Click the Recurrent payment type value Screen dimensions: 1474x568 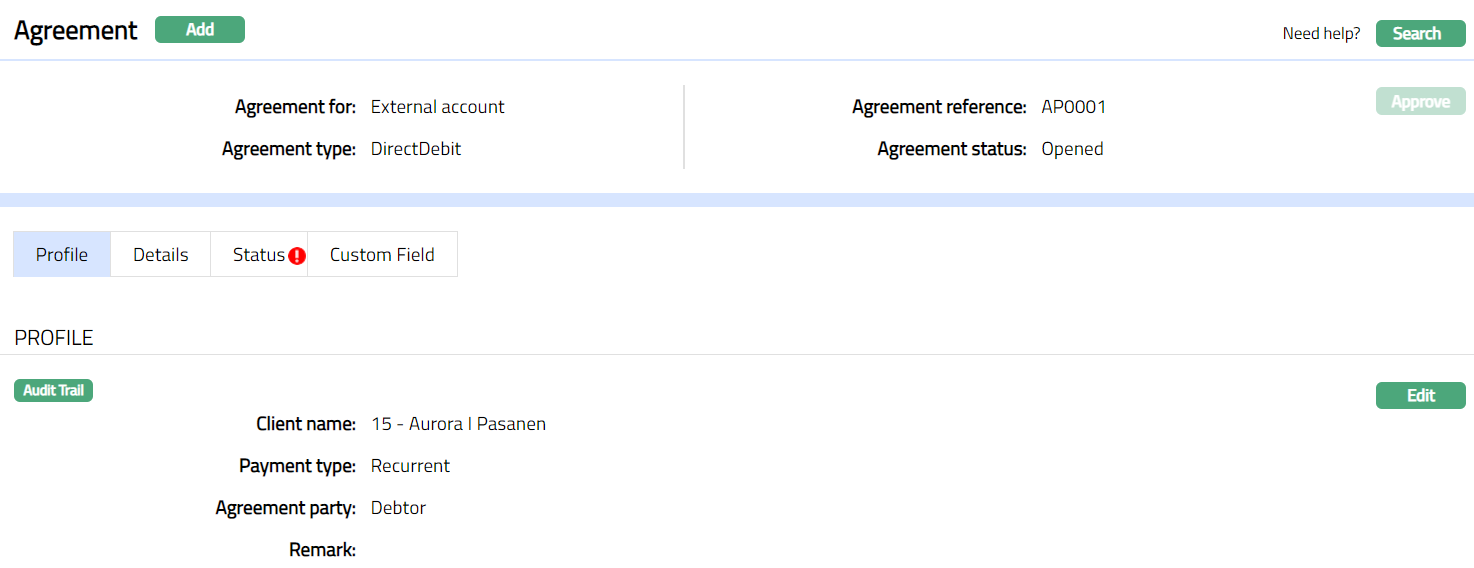click(x=410, y=466)
